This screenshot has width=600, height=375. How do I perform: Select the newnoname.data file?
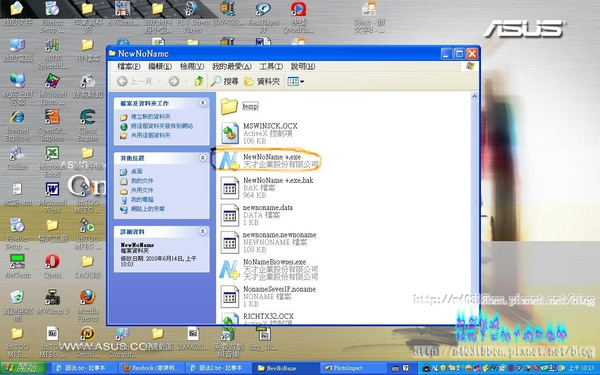click(257, 215)
